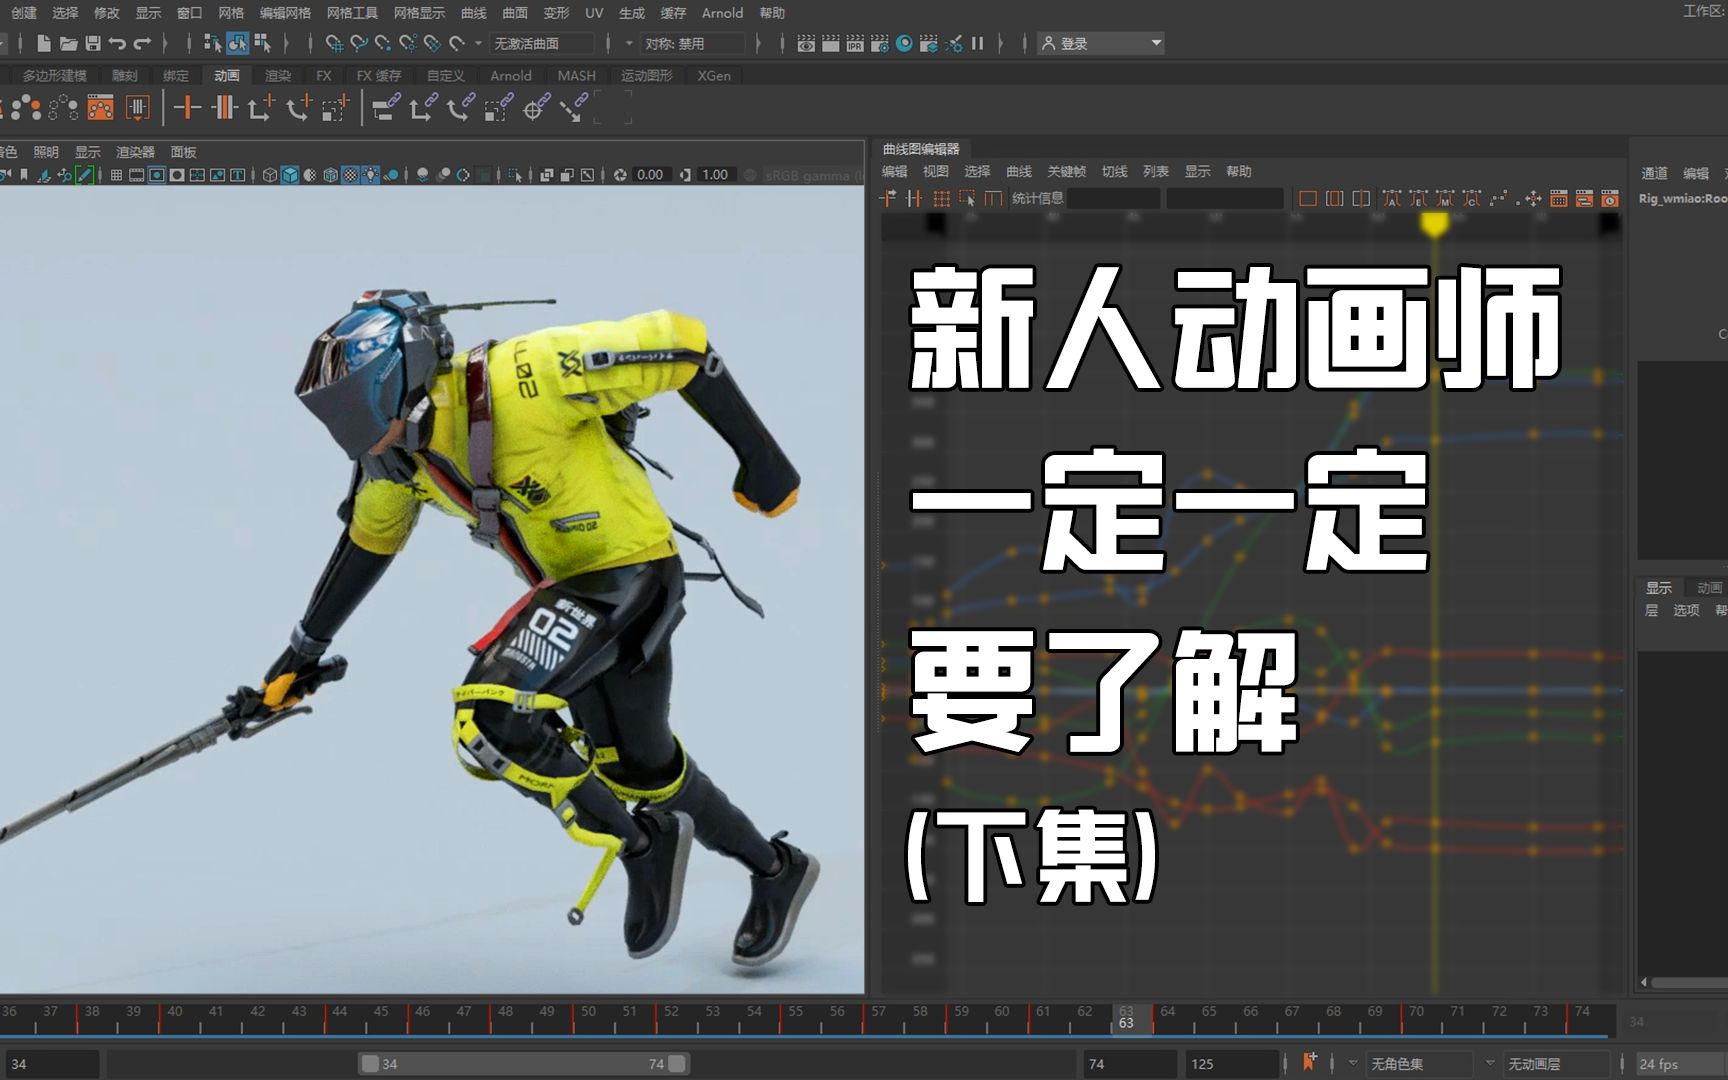Viewport: 1728px width, 1080px height.
Task: Click the range slider handle at 74
Action: 677,1063
